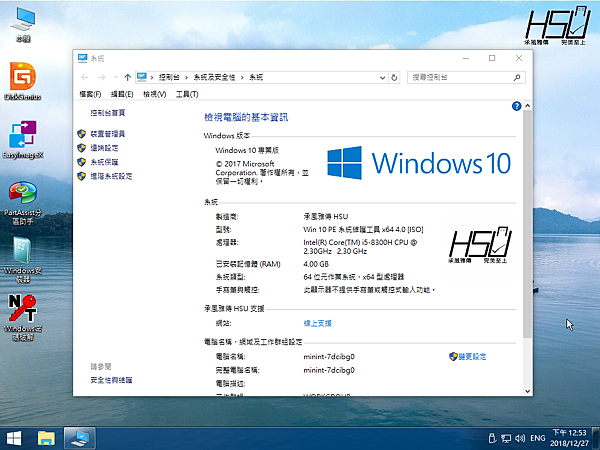Open 遠端設定 sidebar link

[104, 148]
